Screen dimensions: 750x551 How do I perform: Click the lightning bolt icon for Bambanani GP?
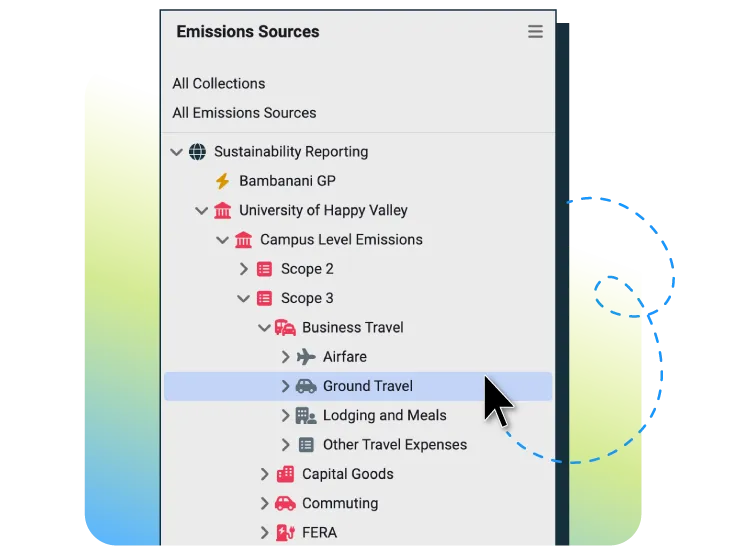coord(222,181)
